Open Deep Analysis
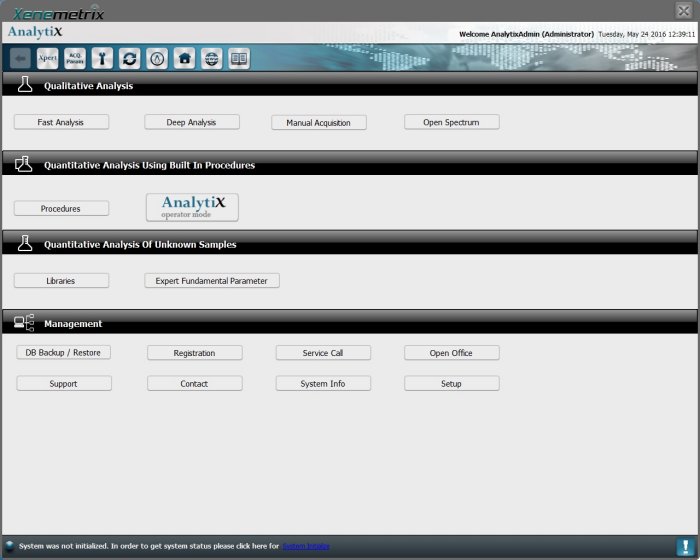700x560 pixels. 193,122
